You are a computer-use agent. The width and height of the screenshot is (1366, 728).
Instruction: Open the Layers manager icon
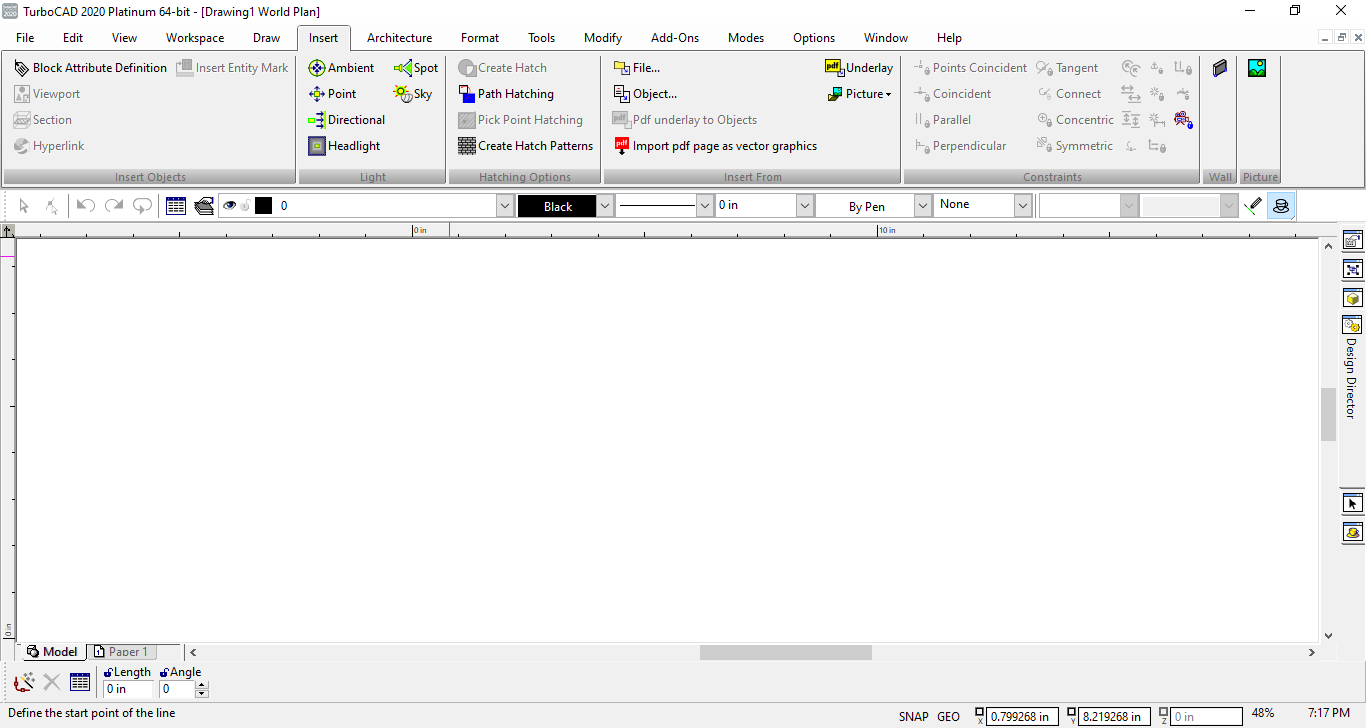pyautogui.click(x=204, y=206)
